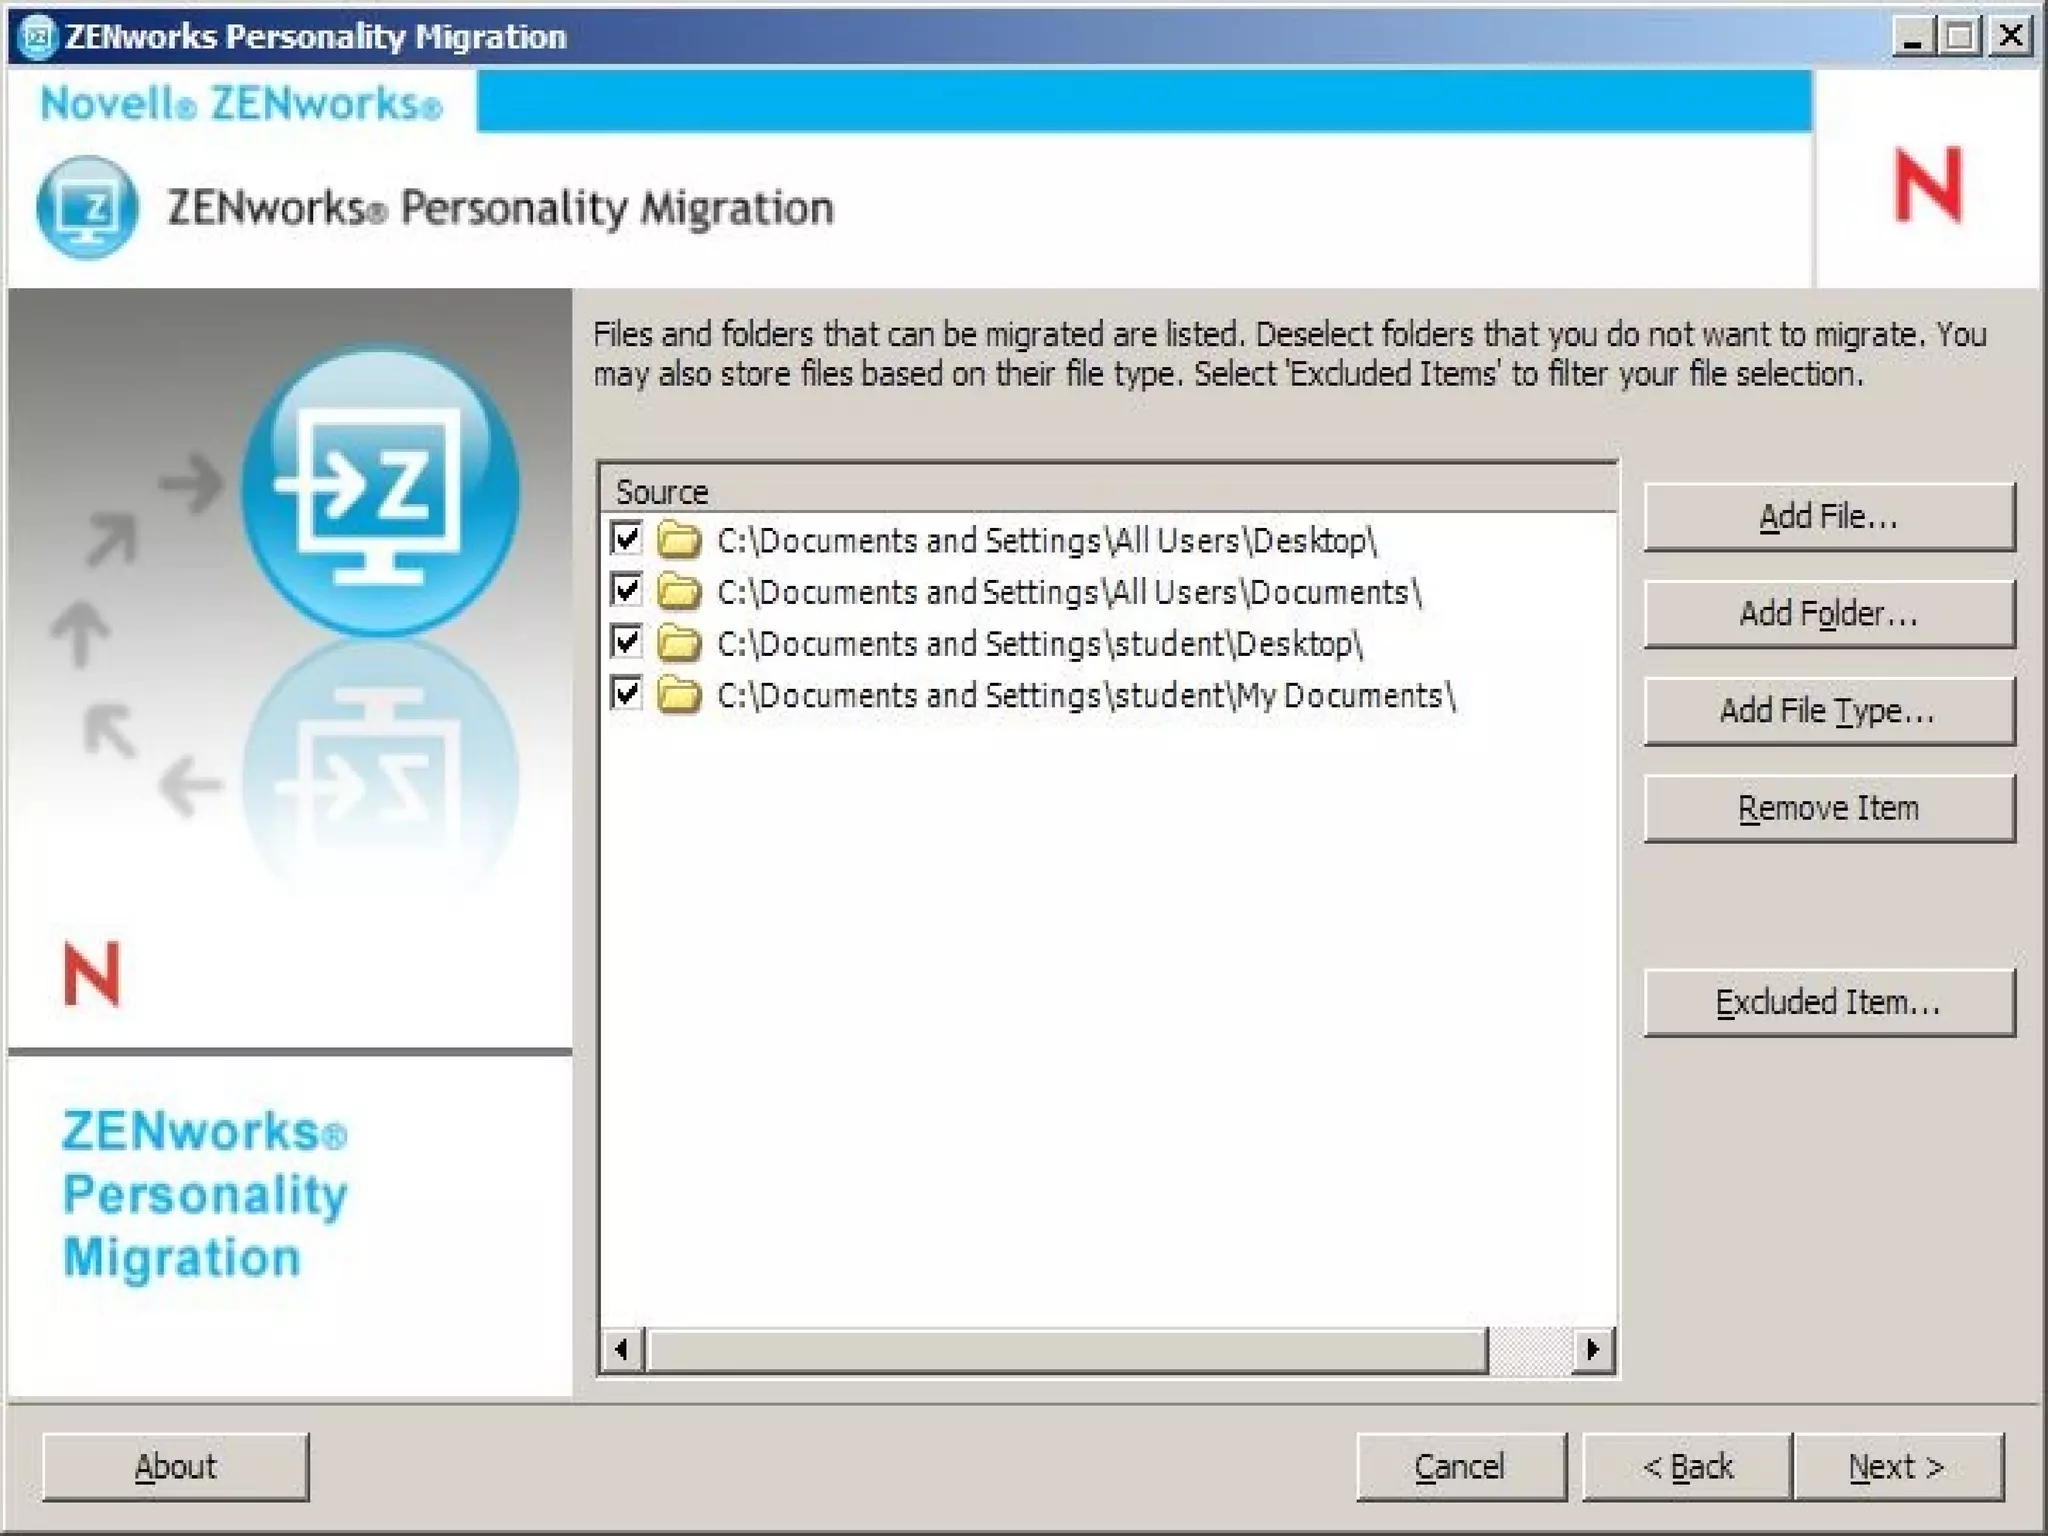Click folder icon for All Users Desktop
This screenshot has height=1536, width=2048.
(x=679, y=541)
